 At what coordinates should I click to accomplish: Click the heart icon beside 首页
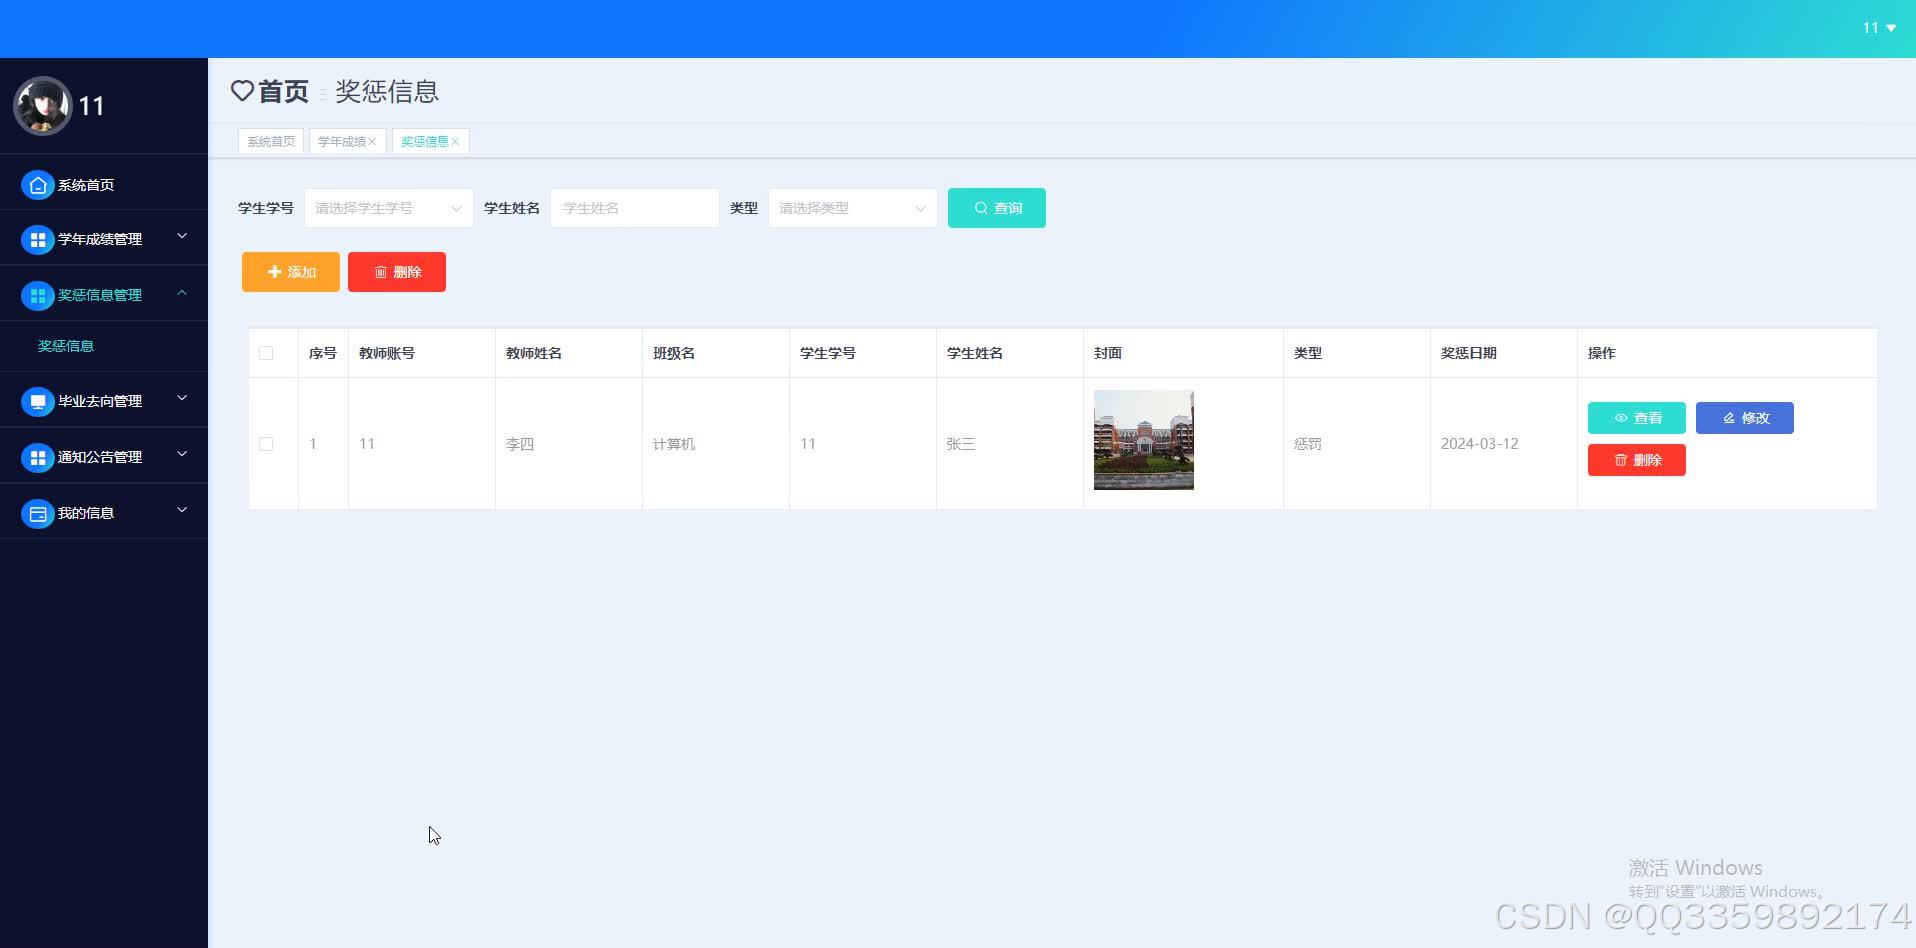[x=242, y=91]
